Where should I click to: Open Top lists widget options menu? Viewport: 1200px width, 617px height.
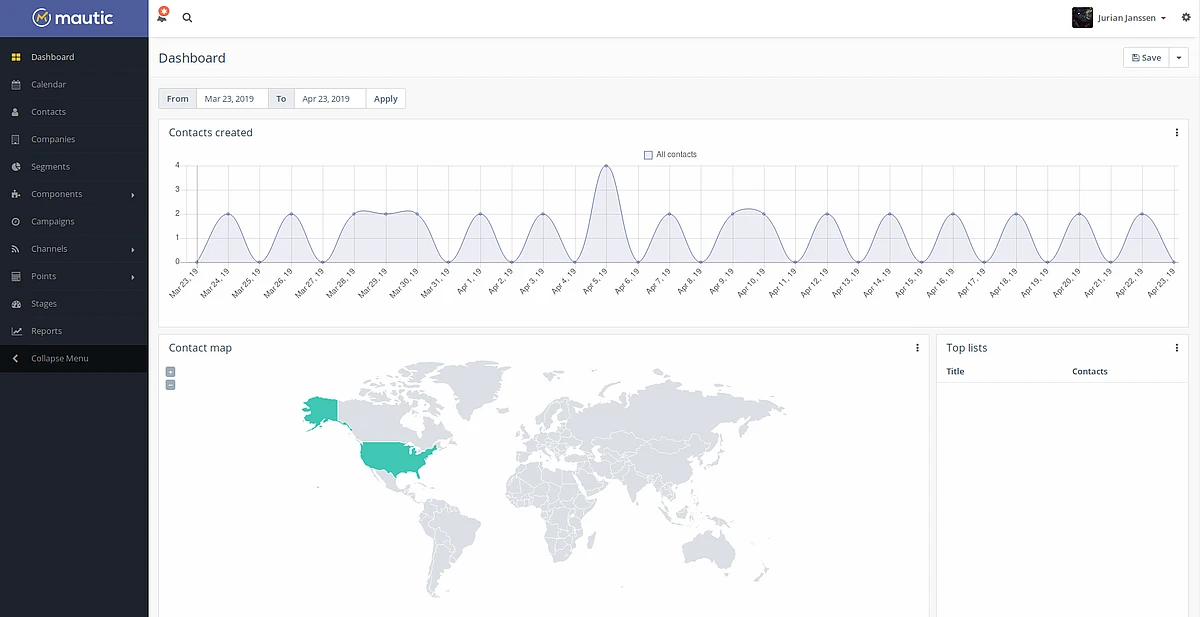click(1176, 348)
